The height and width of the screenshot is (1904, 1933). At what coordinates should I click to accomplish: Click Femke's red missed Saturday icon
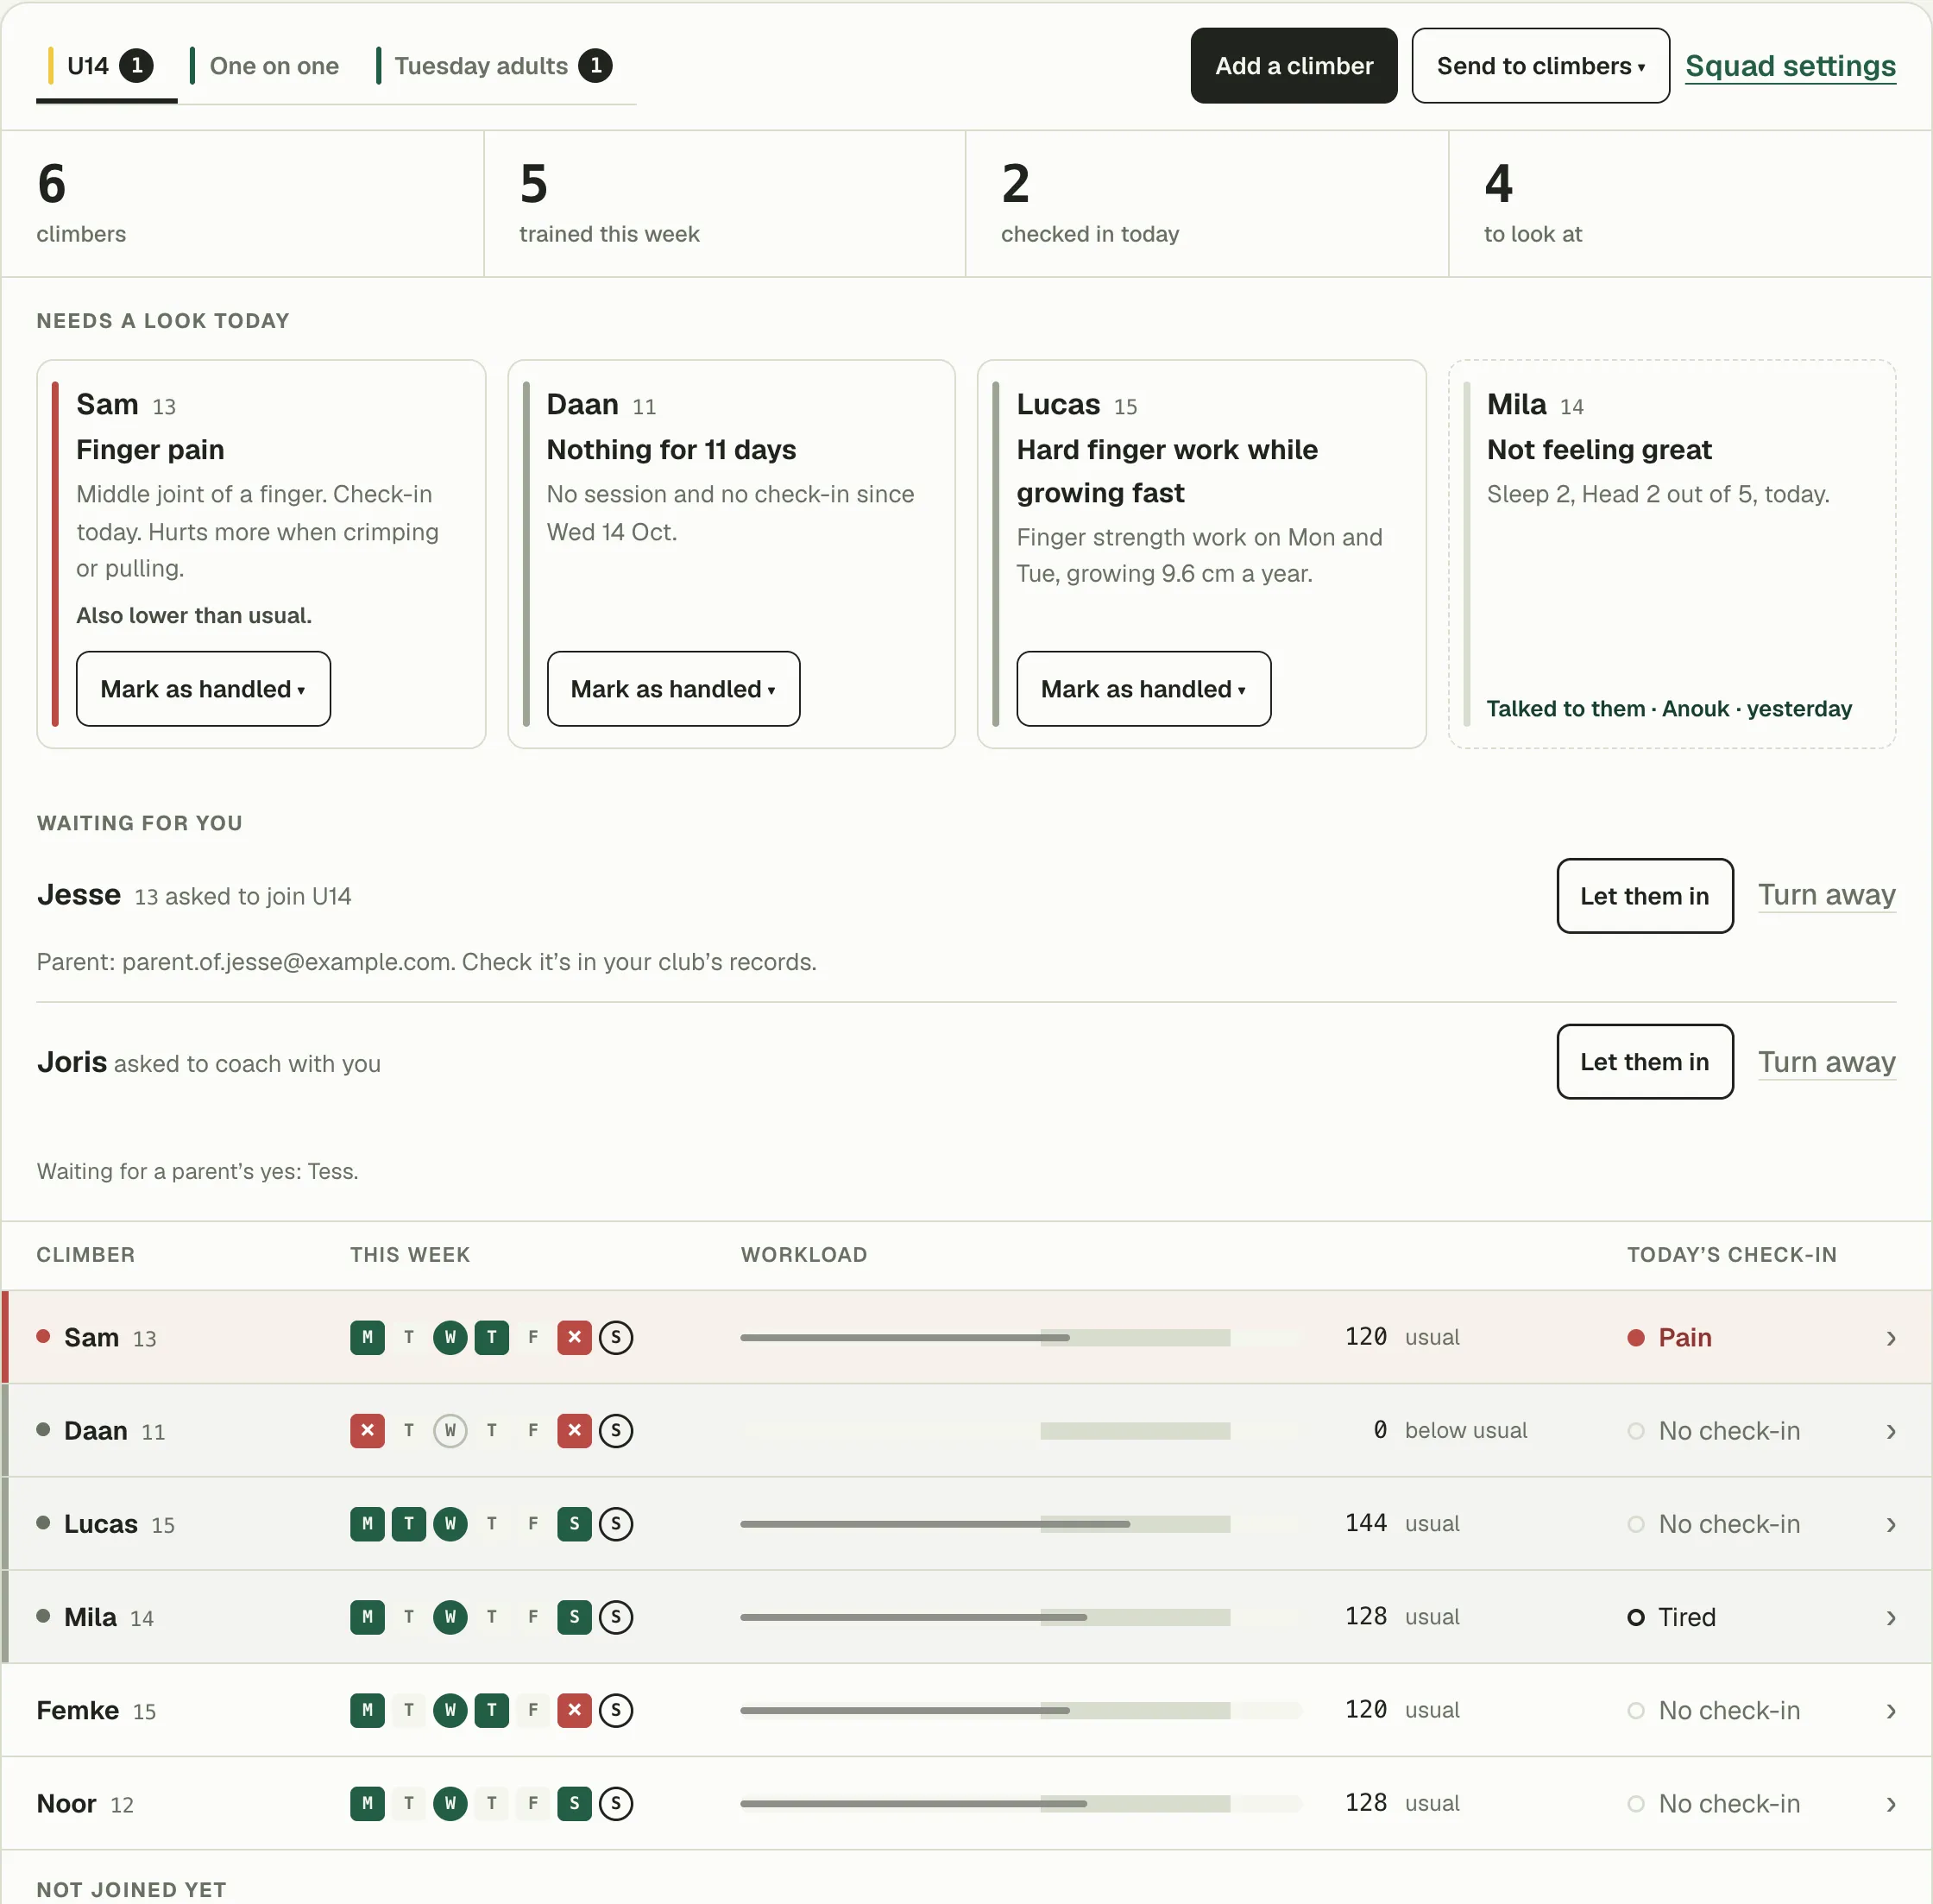click(x=574, y=1710)
